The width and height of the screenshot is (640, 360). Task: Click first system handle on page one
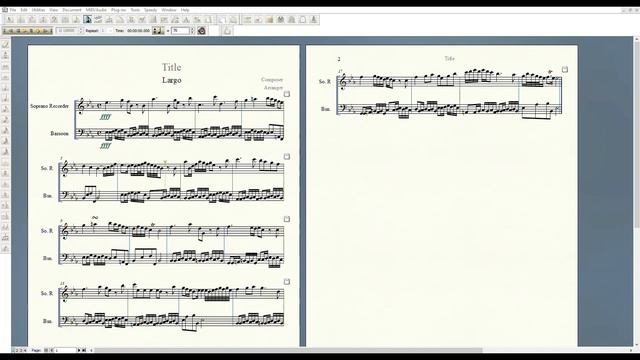pyautogui.click(x=287, y=94)
